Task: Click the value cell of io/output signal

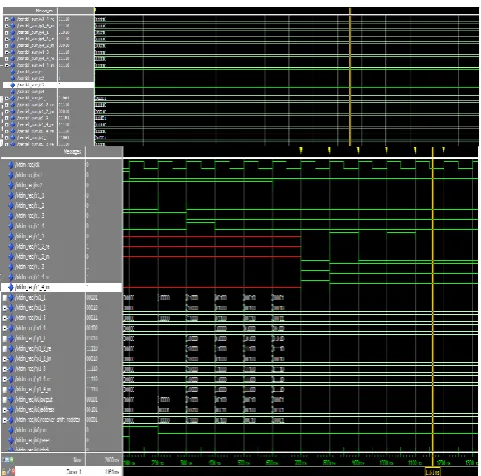Action: (92, 400)
